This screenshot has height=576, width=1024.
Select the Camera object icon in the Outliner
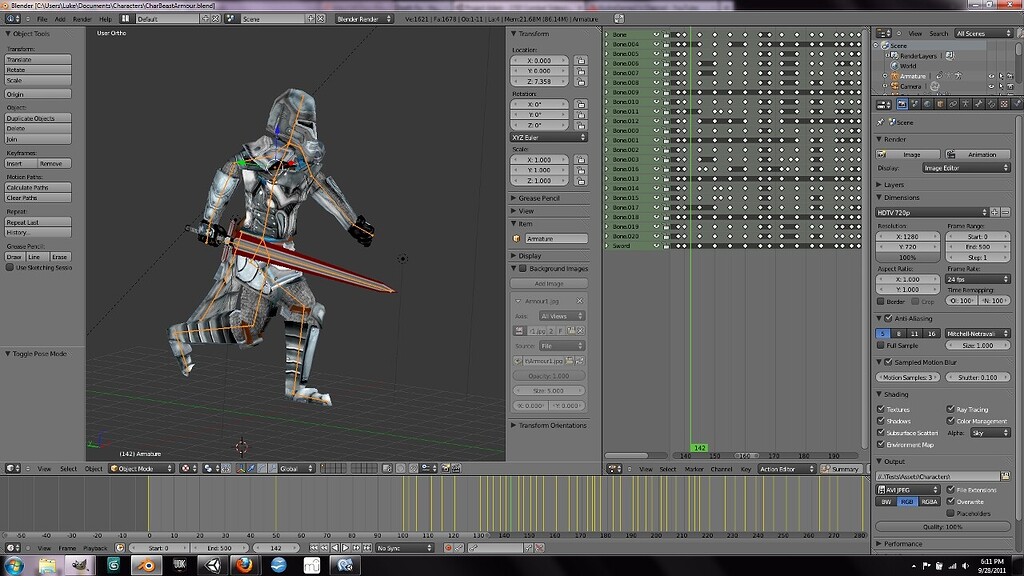[895, 87]
